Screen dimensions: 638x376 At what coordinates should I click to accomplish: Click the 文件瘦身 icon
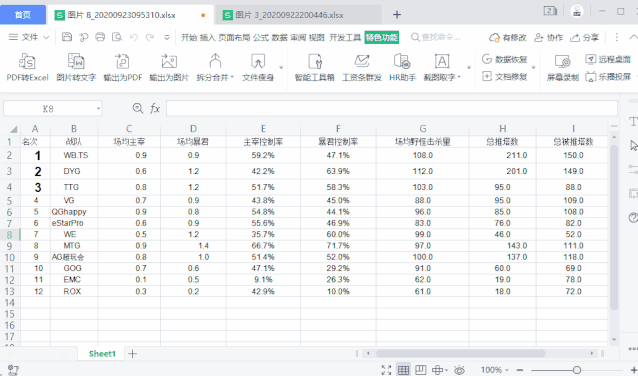point(258,62)
